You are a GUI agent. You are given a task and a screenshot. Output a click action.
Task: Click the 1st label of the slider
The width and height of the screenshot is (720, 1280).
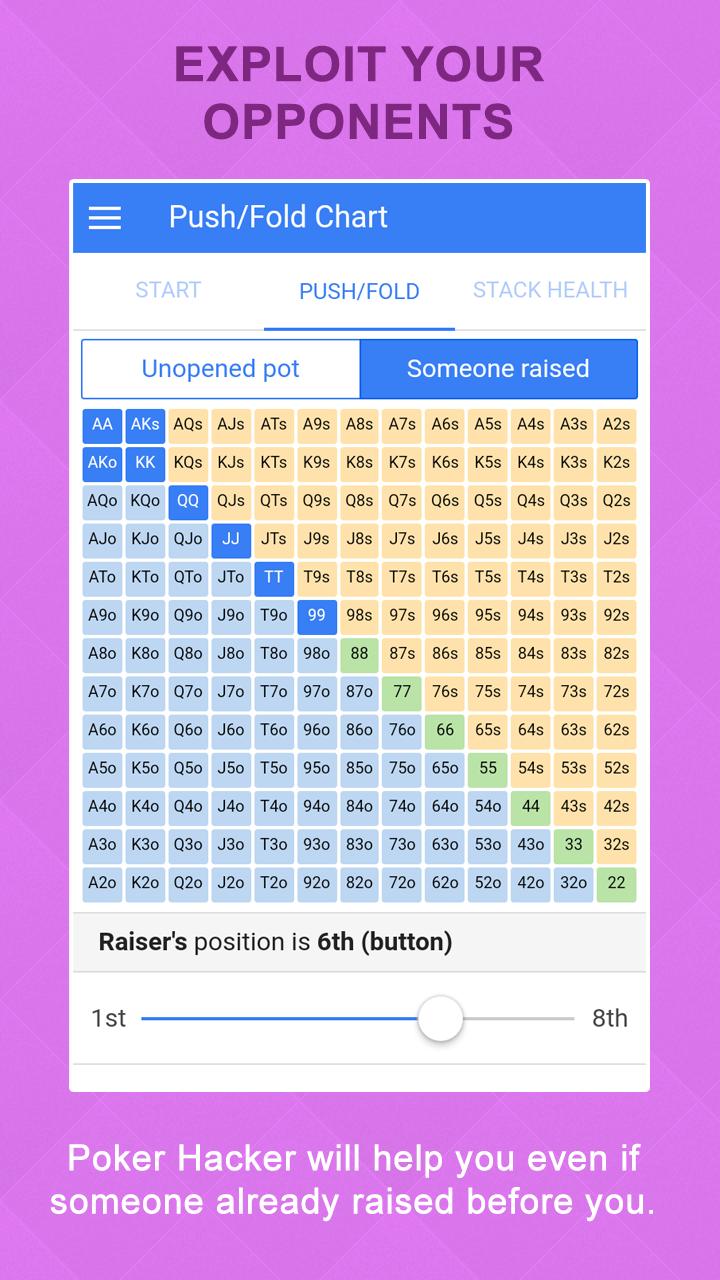(x=108, y=1018)
